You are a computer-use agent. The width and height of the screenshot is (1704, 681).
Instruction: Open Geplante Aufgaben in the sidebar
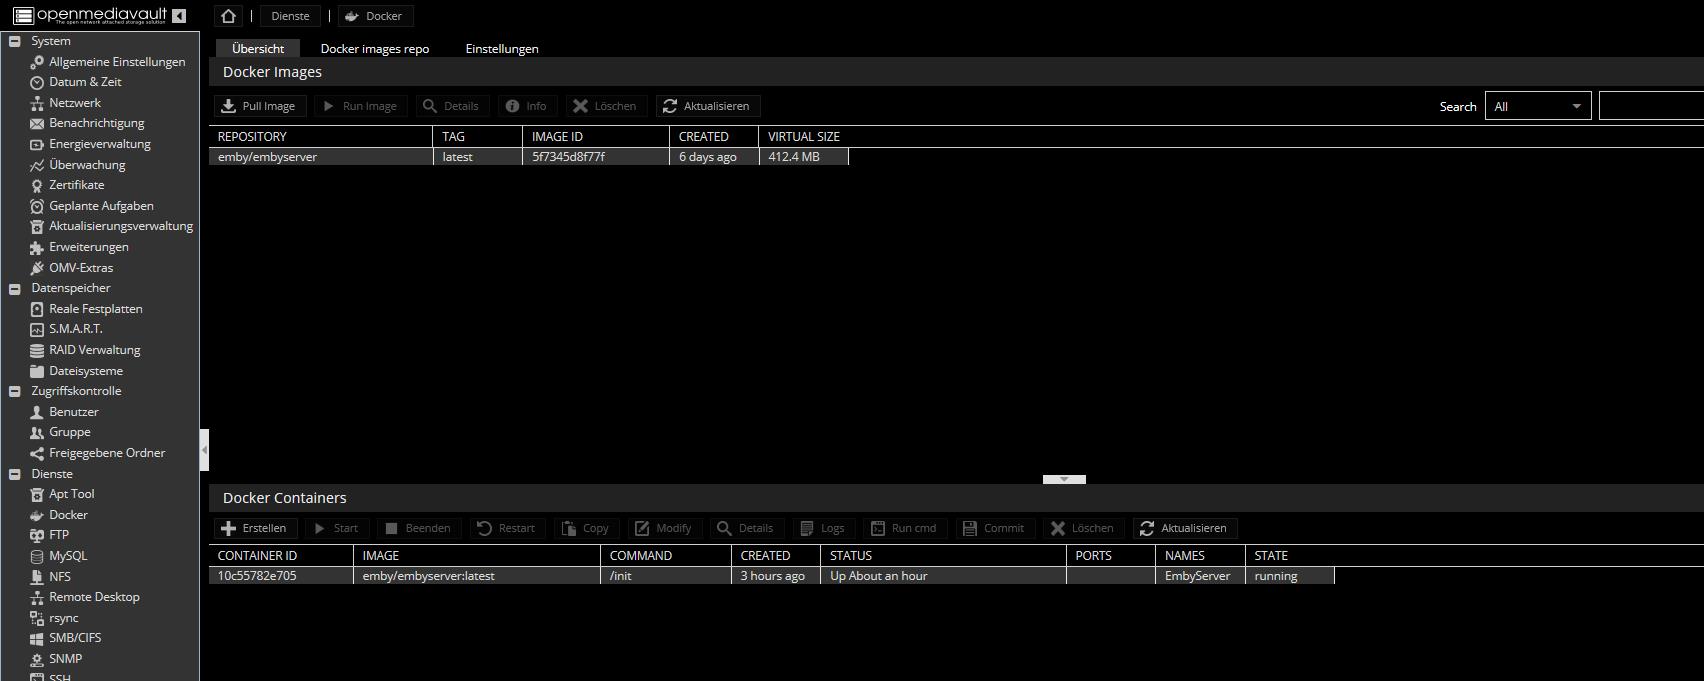101,206
